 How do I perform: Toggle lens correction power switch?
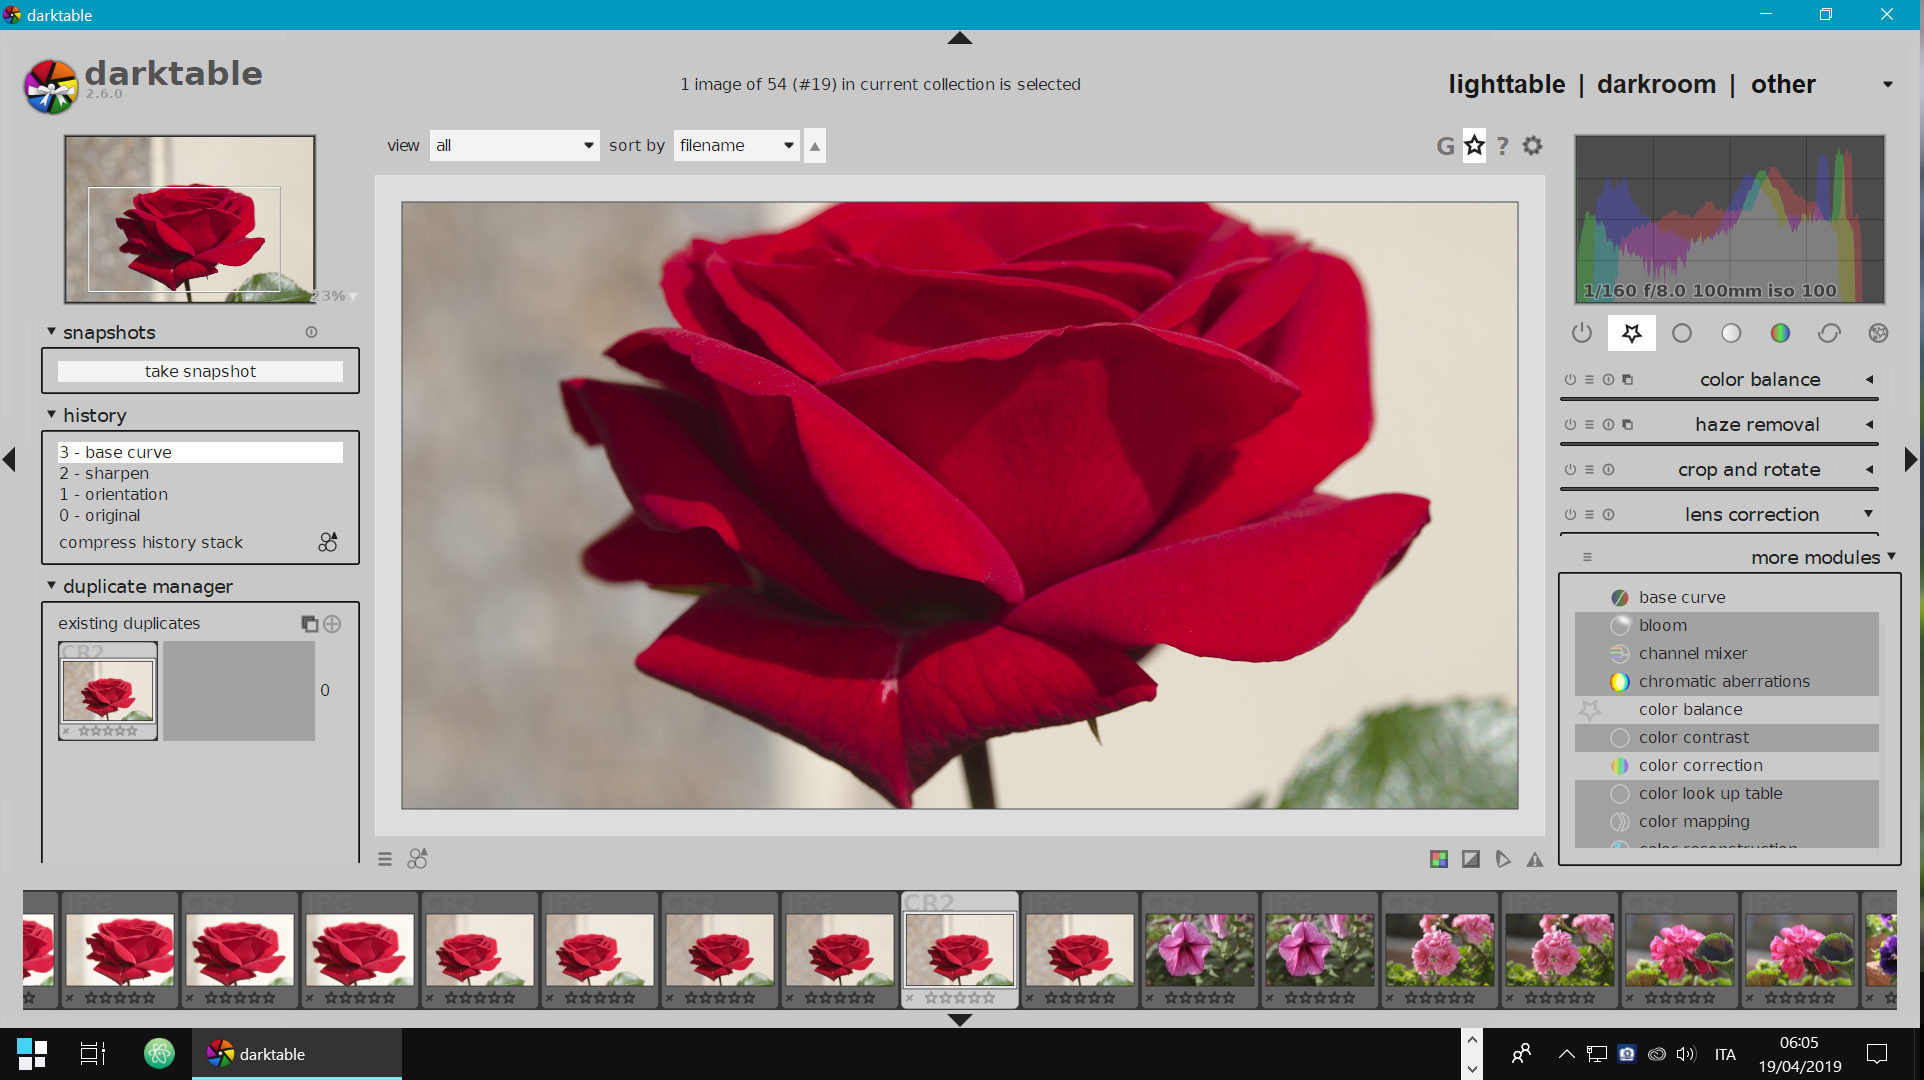pyautogui.click(x=1570, y=515)
